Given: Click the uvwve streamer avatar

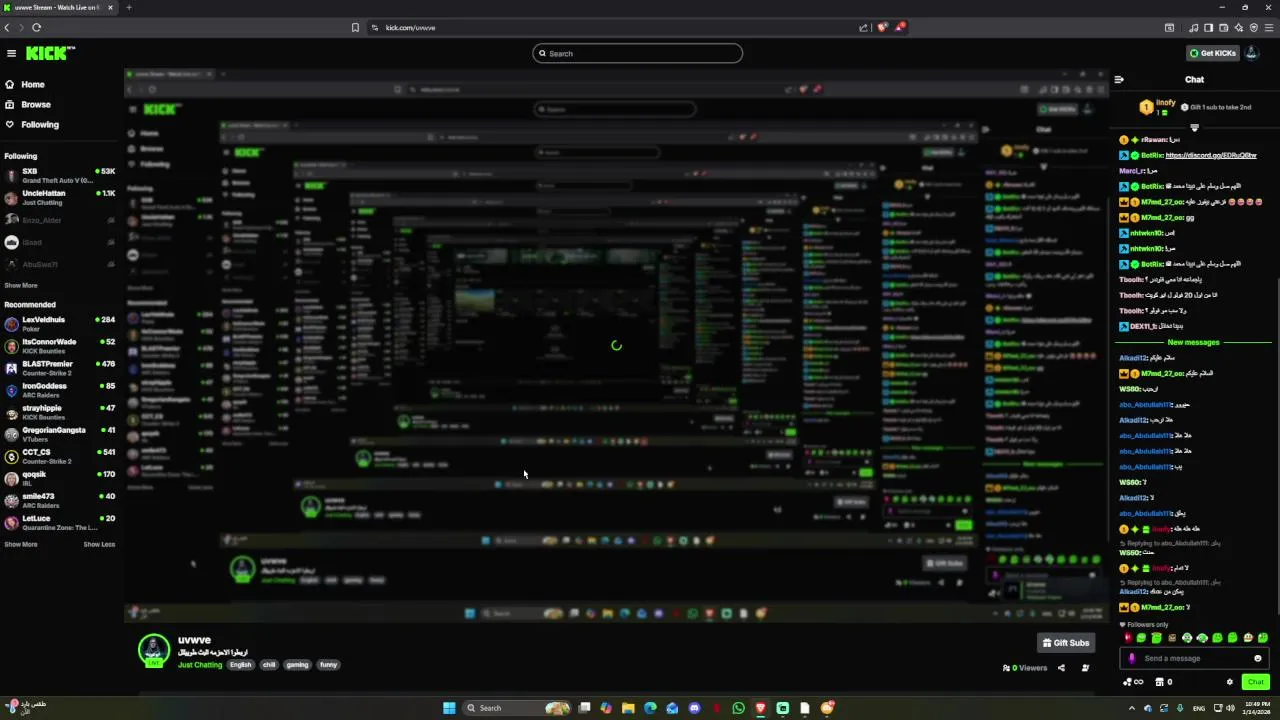Looking at the screenshot, I should pyautogui.click(x=154, y=650).
